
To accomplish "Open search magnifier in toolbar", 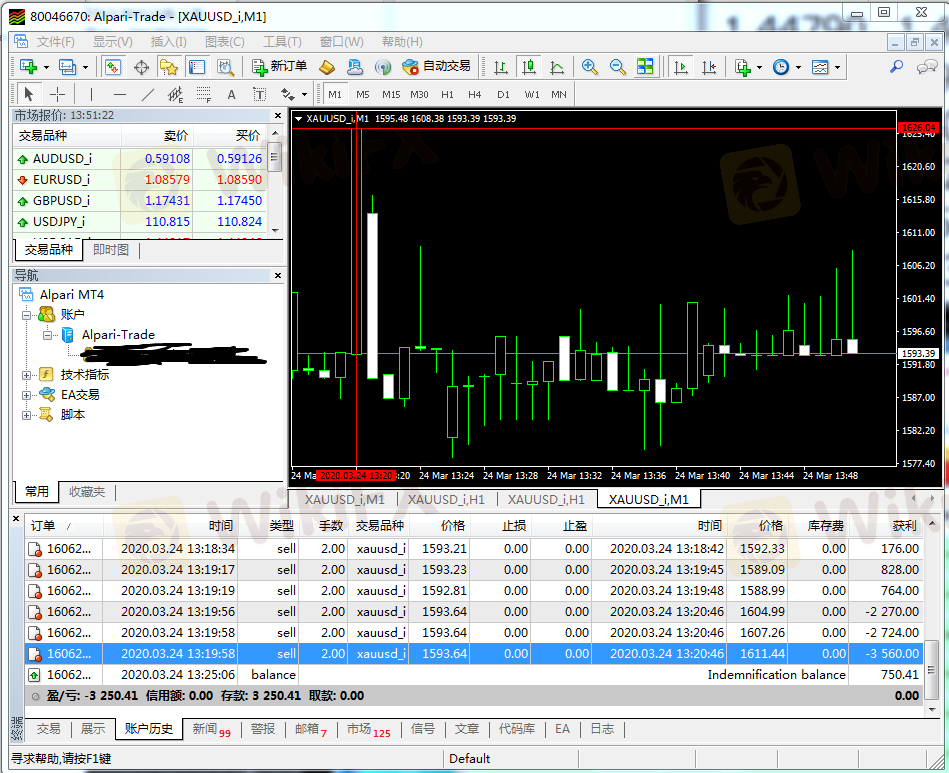I will pyautogui.click(x=896, y=67).
